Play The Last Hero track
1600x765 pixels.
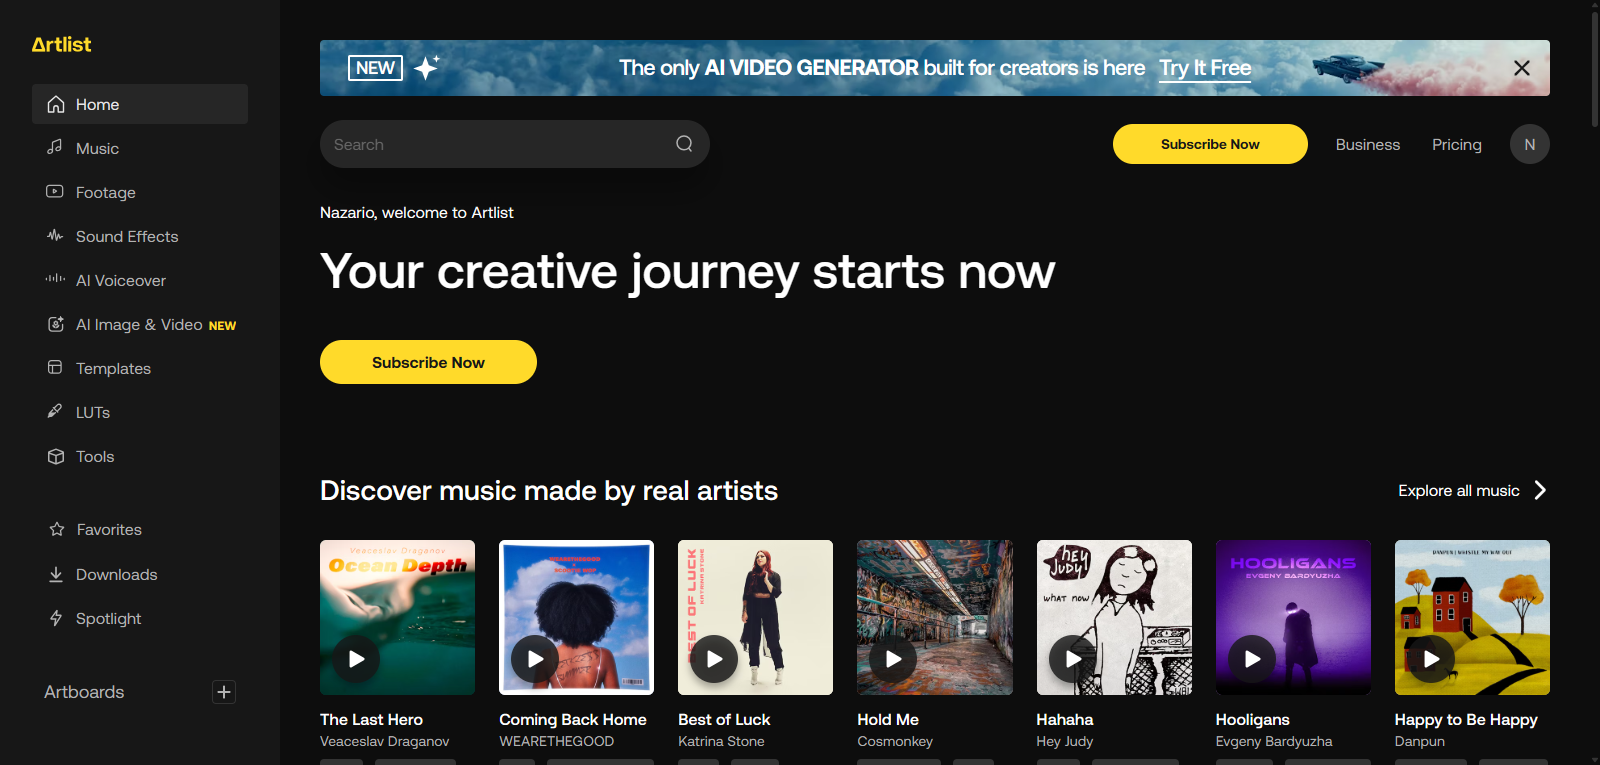[x=356, y=659]
